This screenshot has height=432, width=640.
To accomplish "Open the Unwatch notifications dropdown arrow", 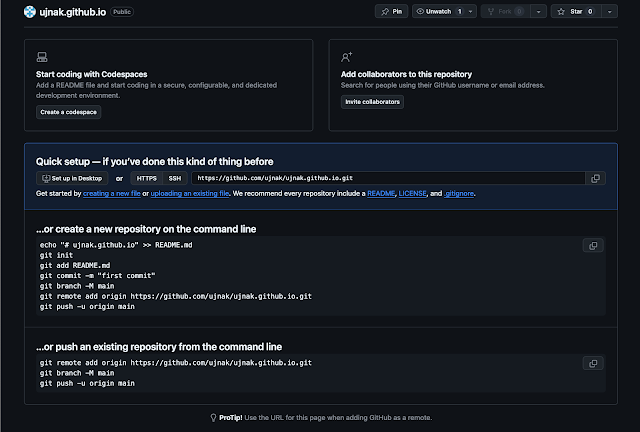I will [471, 12].
